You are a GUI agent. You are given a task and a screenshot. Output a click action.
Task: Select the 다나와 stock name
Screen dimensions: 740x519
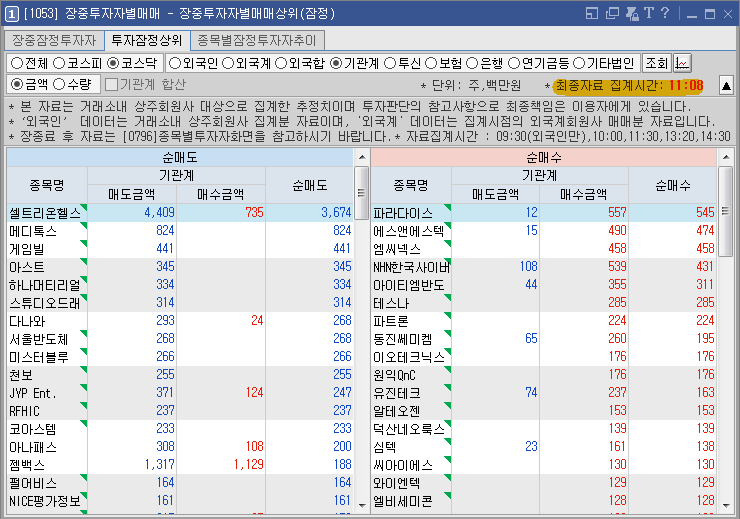tap(27, 321)
